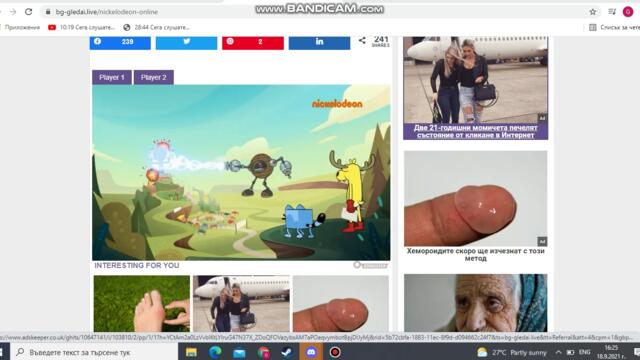The image size is (640, 360).
Task: Switch to the Player 2 tab
Action: [x=154, y=77]
